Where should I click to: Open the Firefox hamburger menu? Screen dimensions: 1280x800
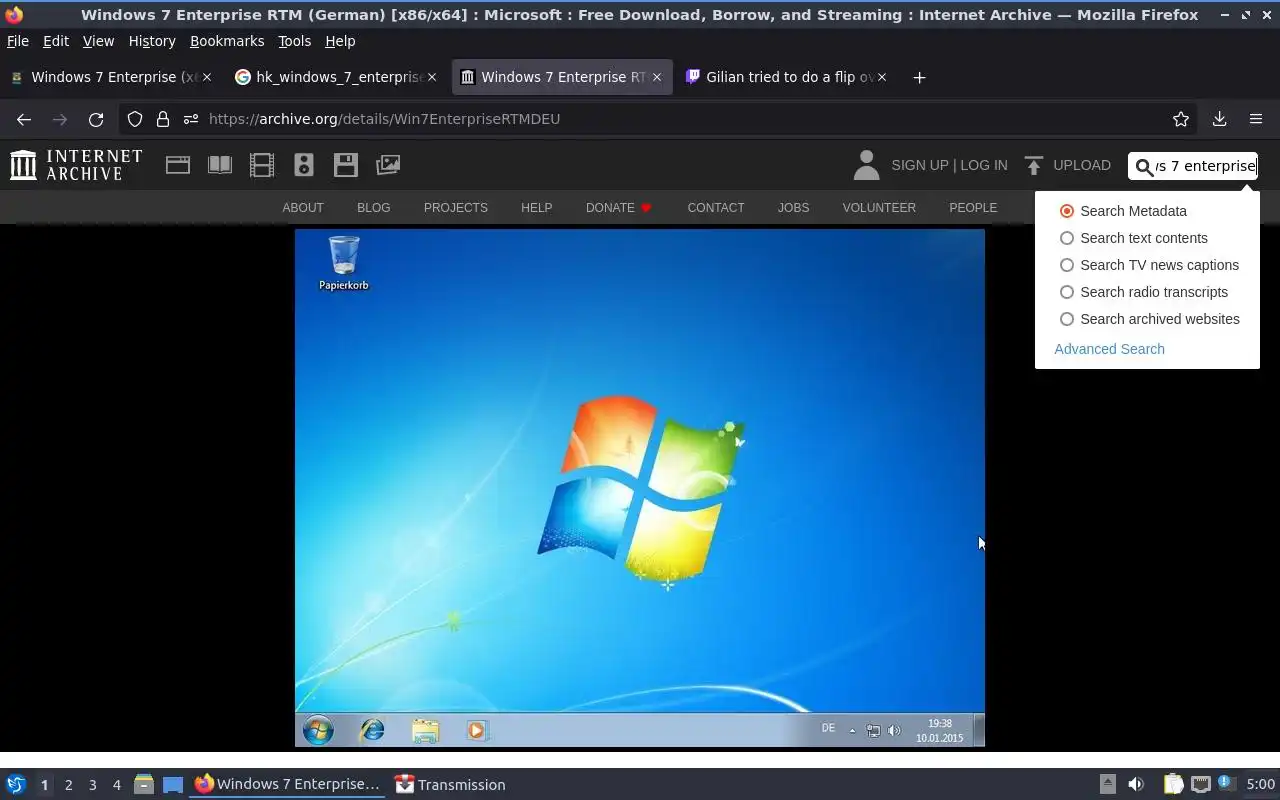point(1256,119)
